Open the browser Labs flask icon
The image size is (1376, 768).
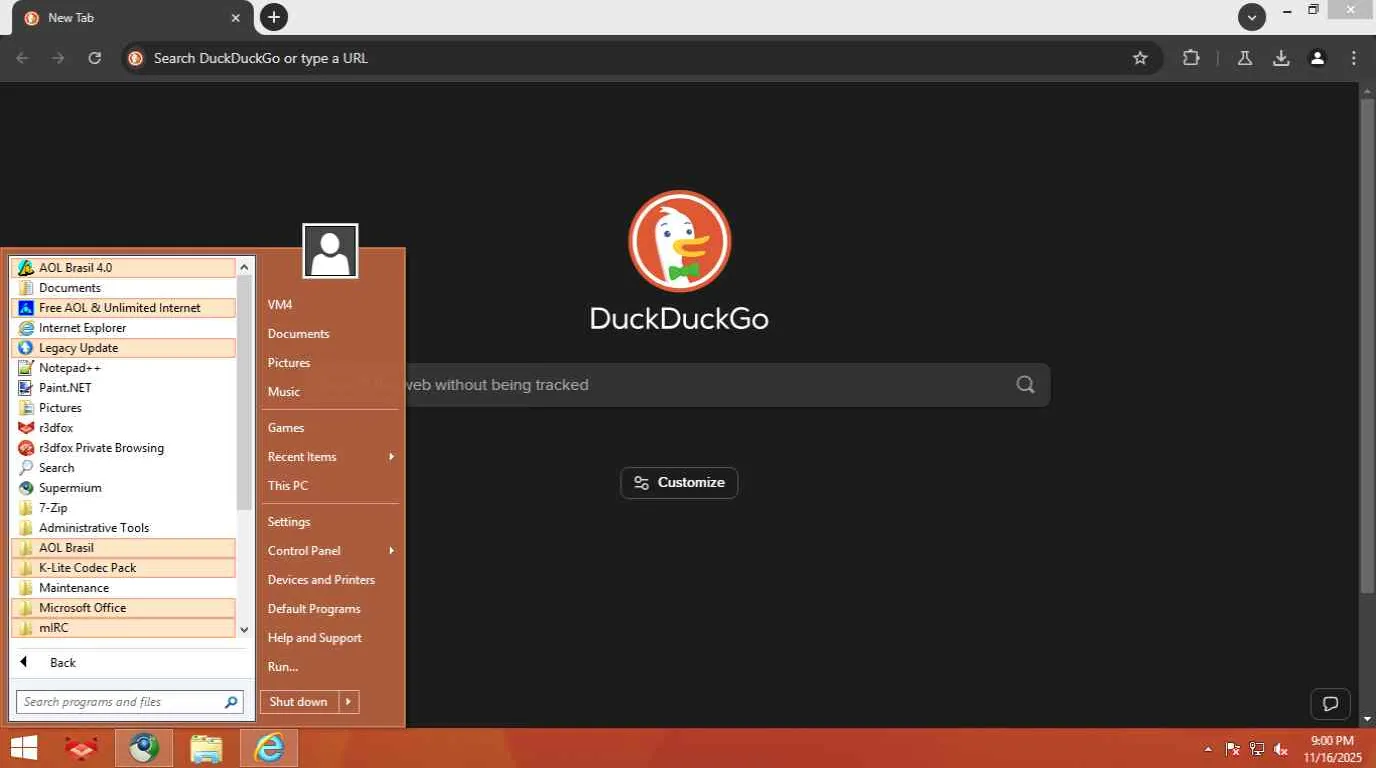1245,58
